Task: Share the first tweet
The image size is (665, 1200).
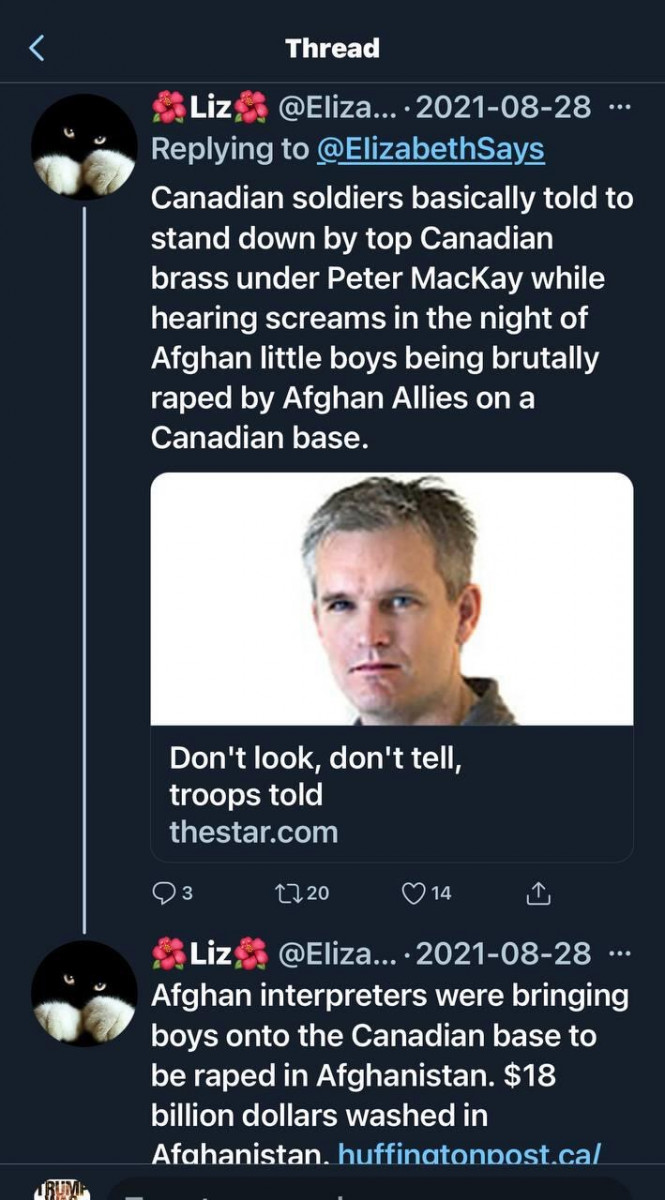Action: coord(537,893)
